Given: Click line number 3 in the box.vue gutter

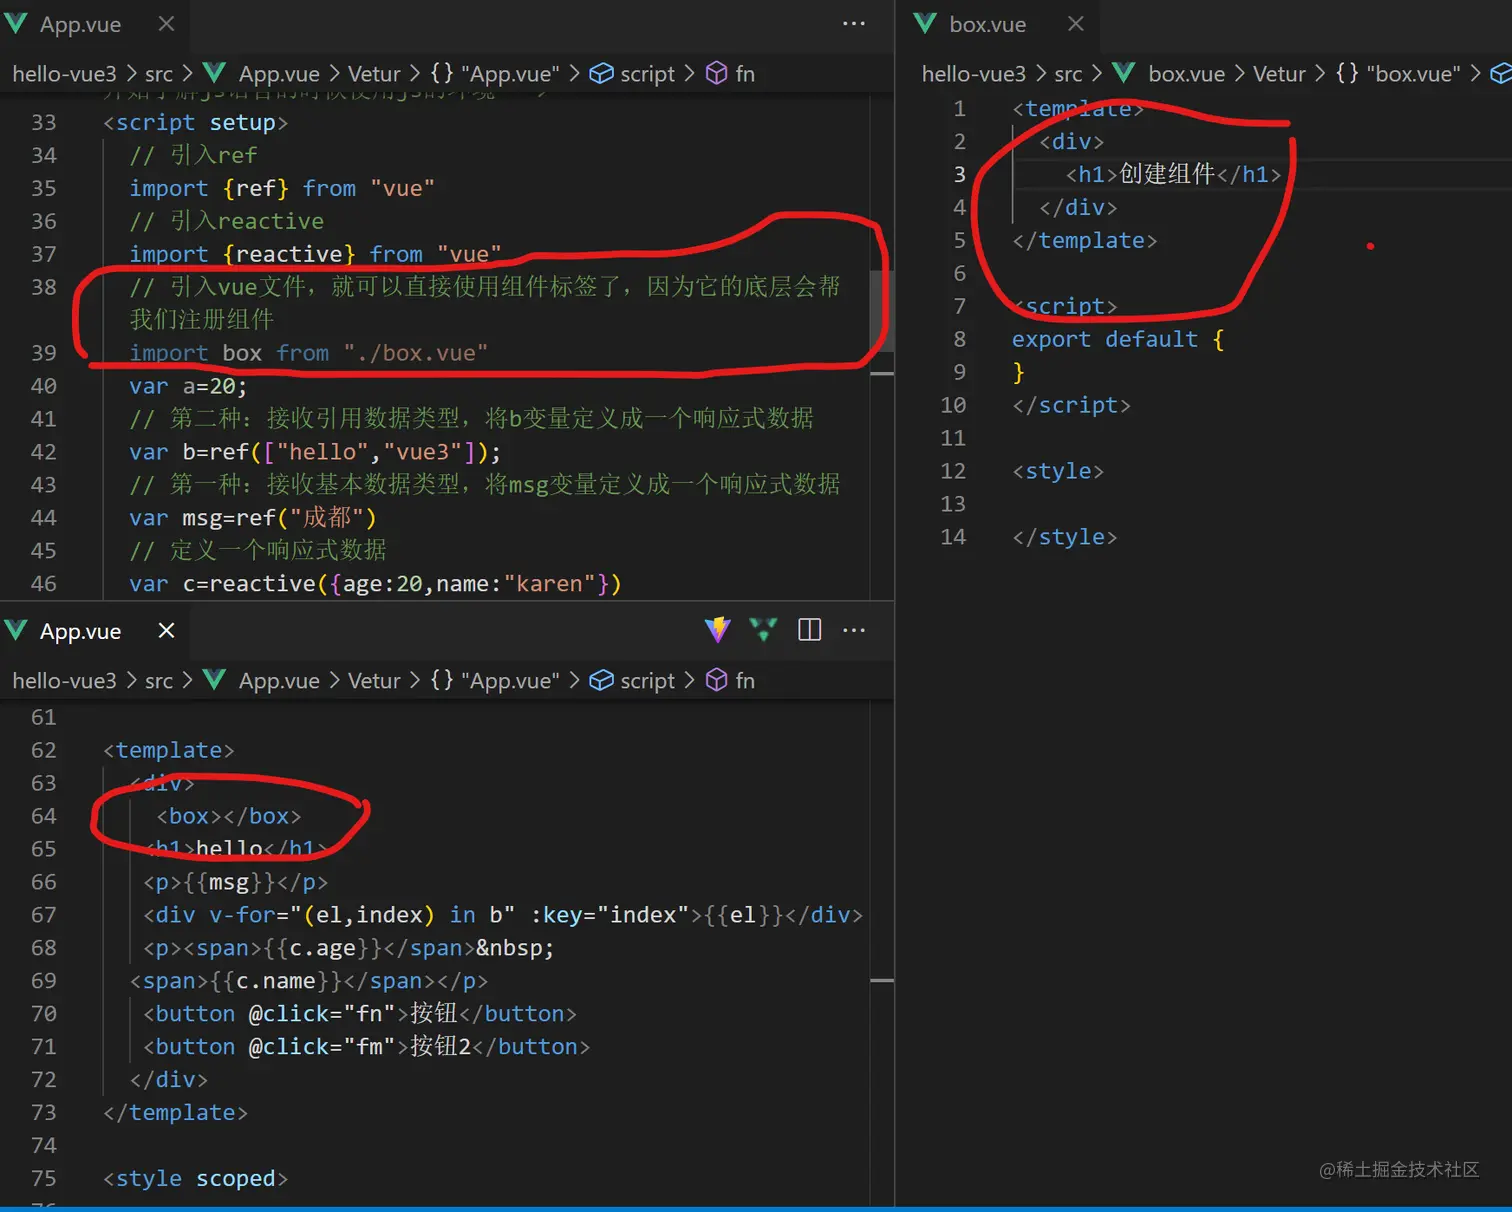Looking at the screenshot, I should click(959, 175).
